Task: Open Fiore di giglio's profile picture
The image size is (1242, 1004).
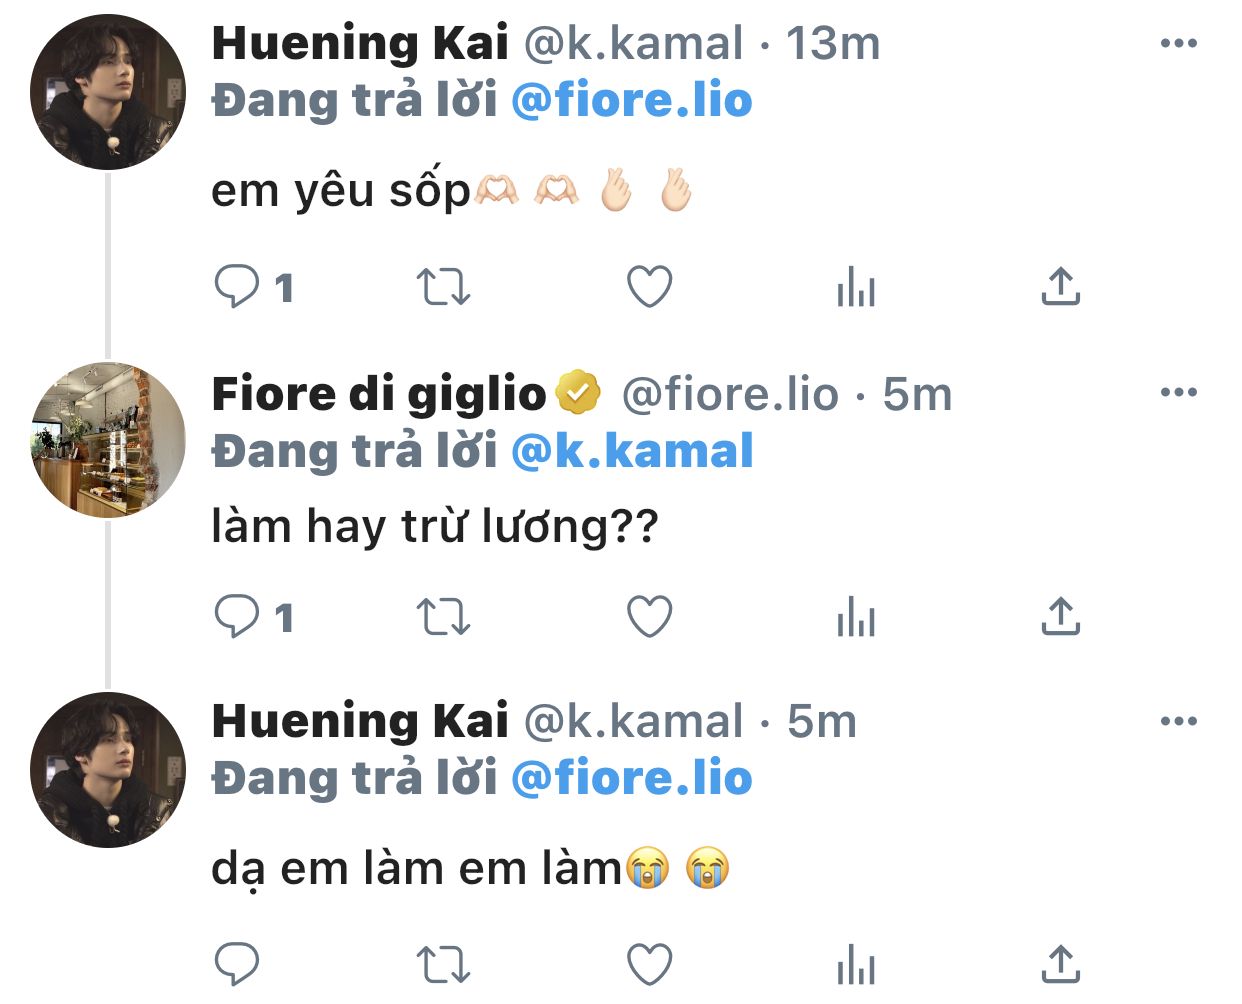Action: pos(108,440)
